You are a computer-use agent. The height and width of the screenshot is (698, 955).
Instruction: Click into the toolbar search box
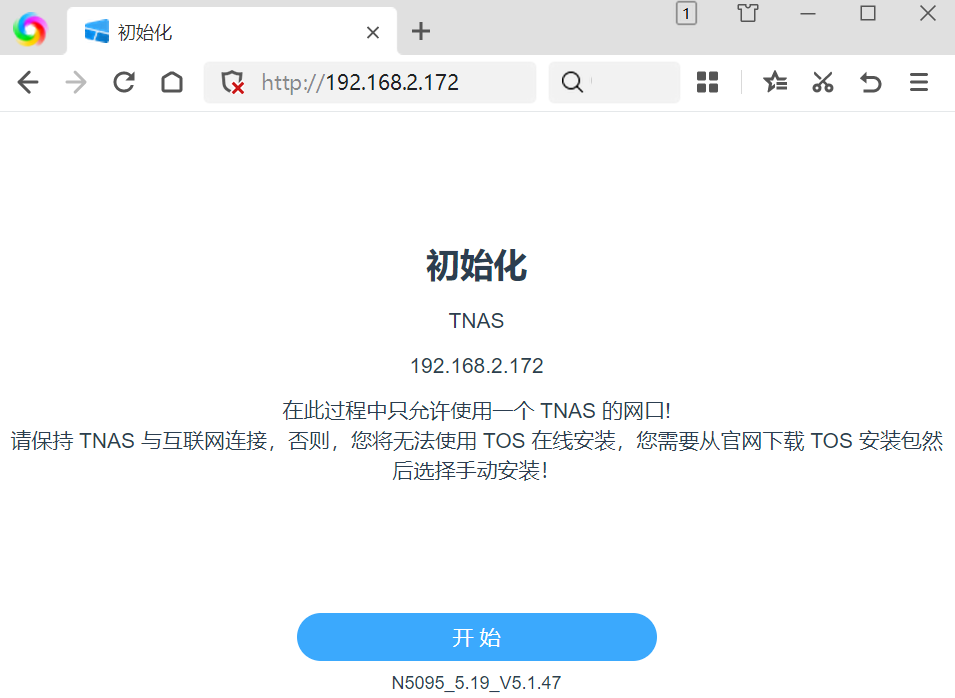(630, 82)
